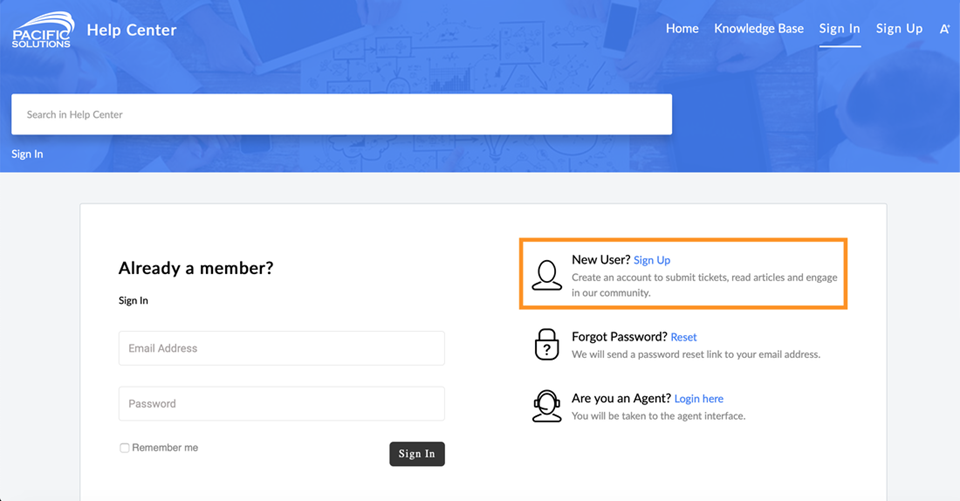960x501 pixels.
Task: Focus the Email Address field
Action: click(x=282, y=348)
